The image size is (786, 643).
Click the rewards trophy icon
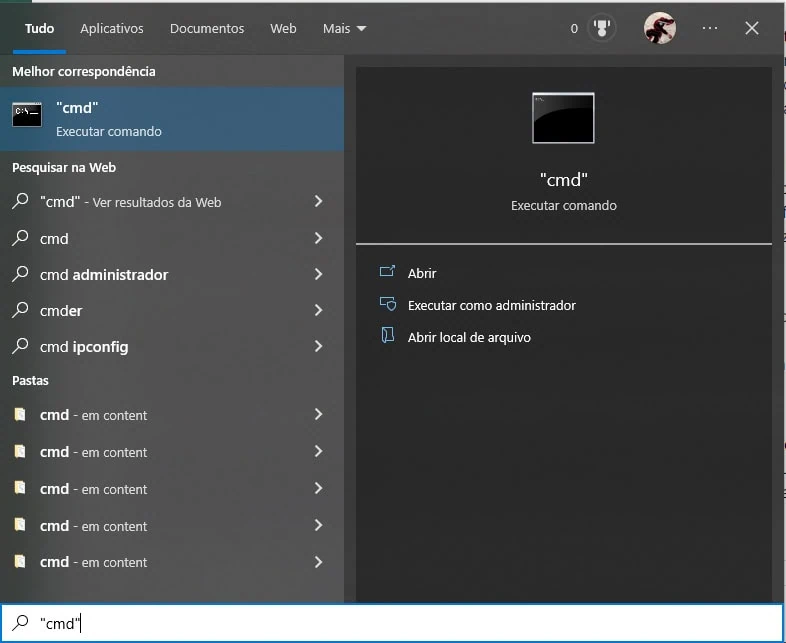tap(602, 29)
